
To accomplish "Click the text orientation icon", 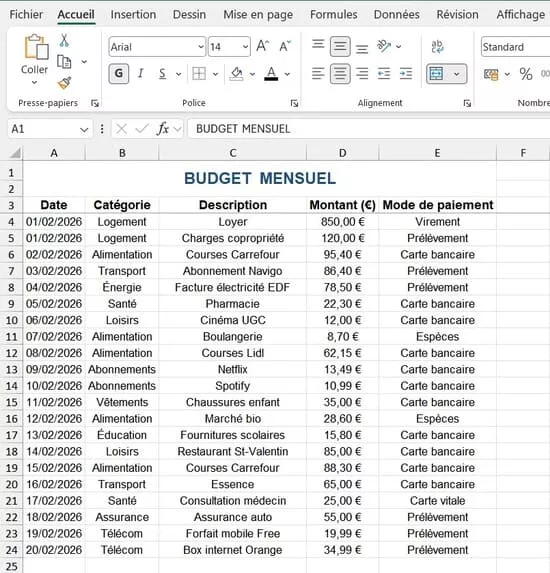I will click(x=384, y=46).
